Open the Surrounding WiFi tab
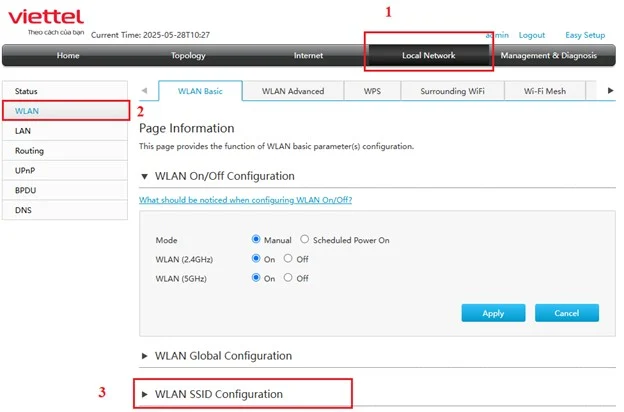Viewport: 624px width, 412px height. tap(452, 91)
